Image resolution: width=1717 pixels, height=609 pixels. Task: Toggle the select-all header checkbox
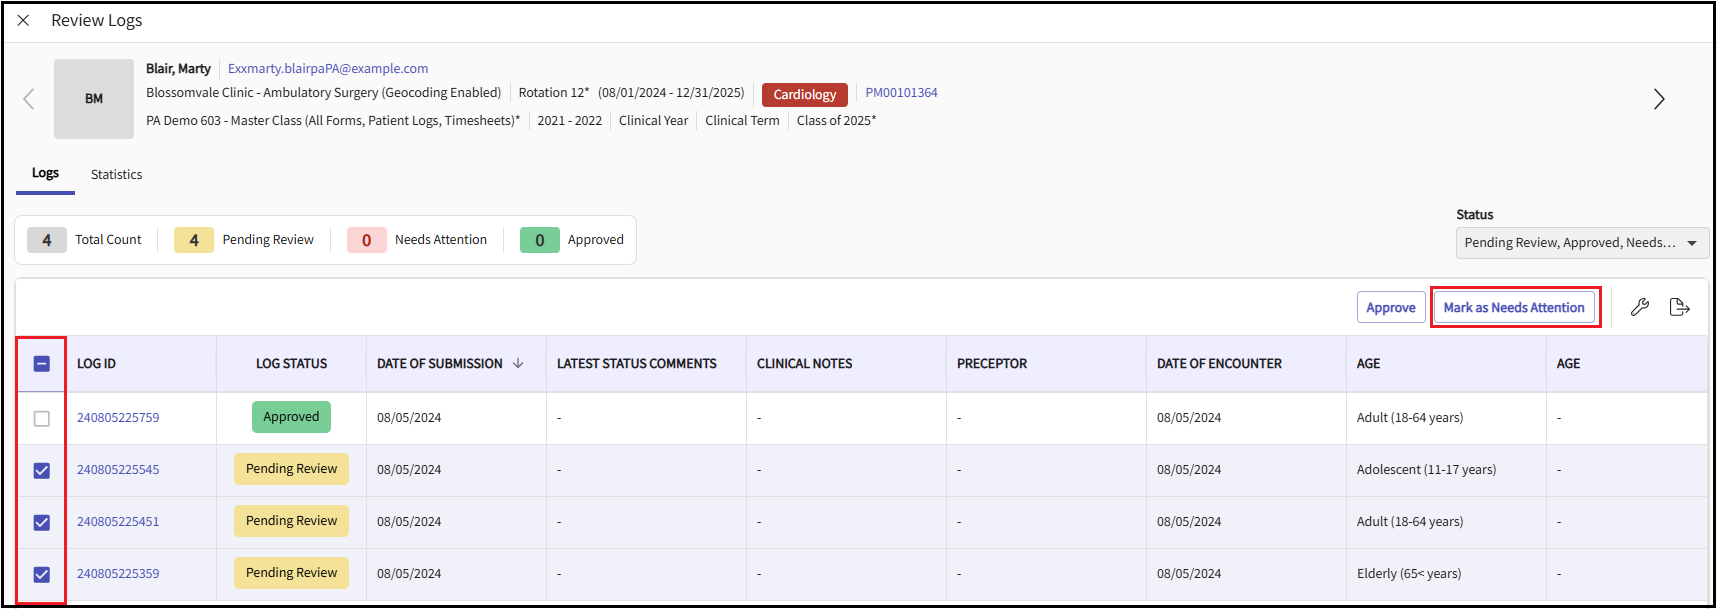(42, 364)
